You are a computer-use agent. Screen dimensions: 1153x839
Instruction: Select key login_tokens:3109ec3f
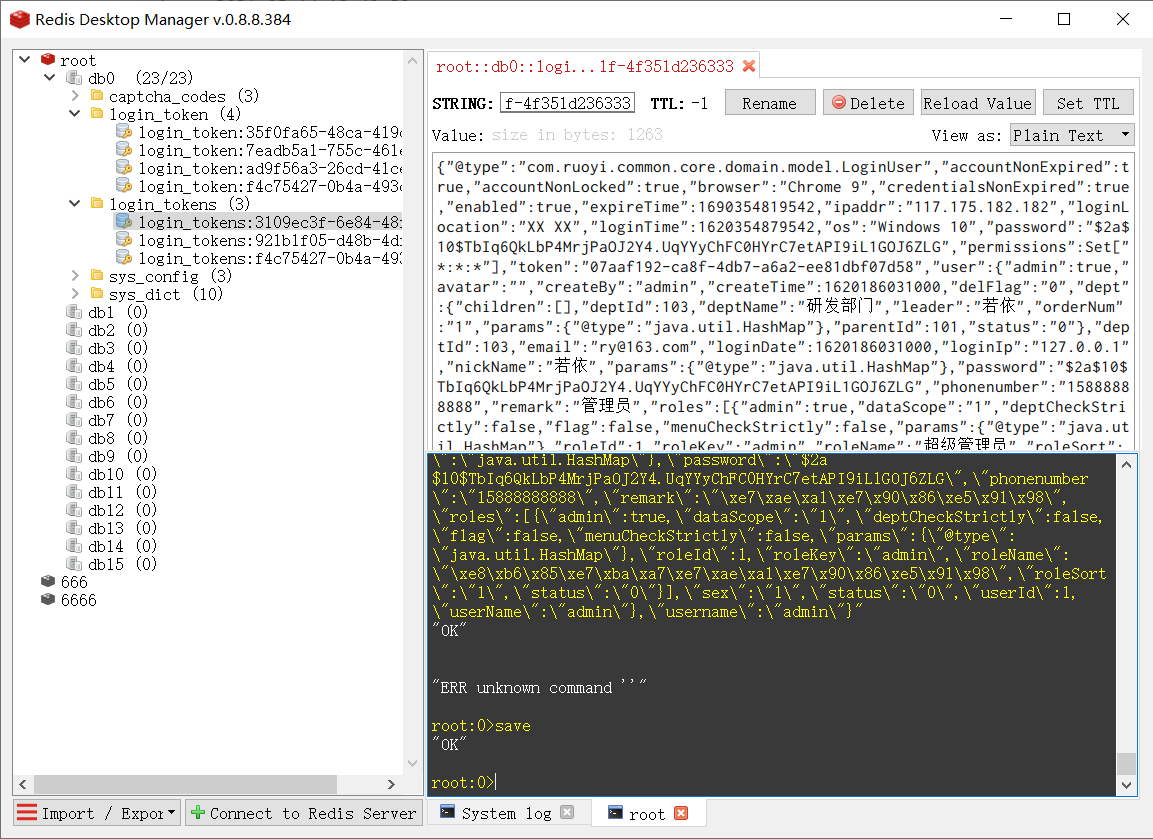tap(259, 222)
